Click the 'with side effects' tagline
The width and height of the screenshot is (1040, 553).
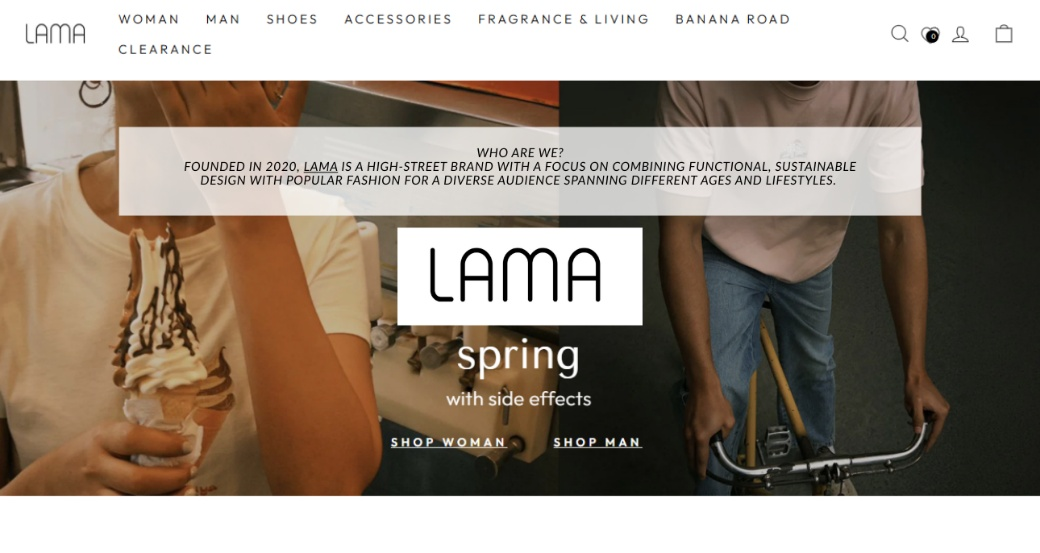(x=518, y=399)
